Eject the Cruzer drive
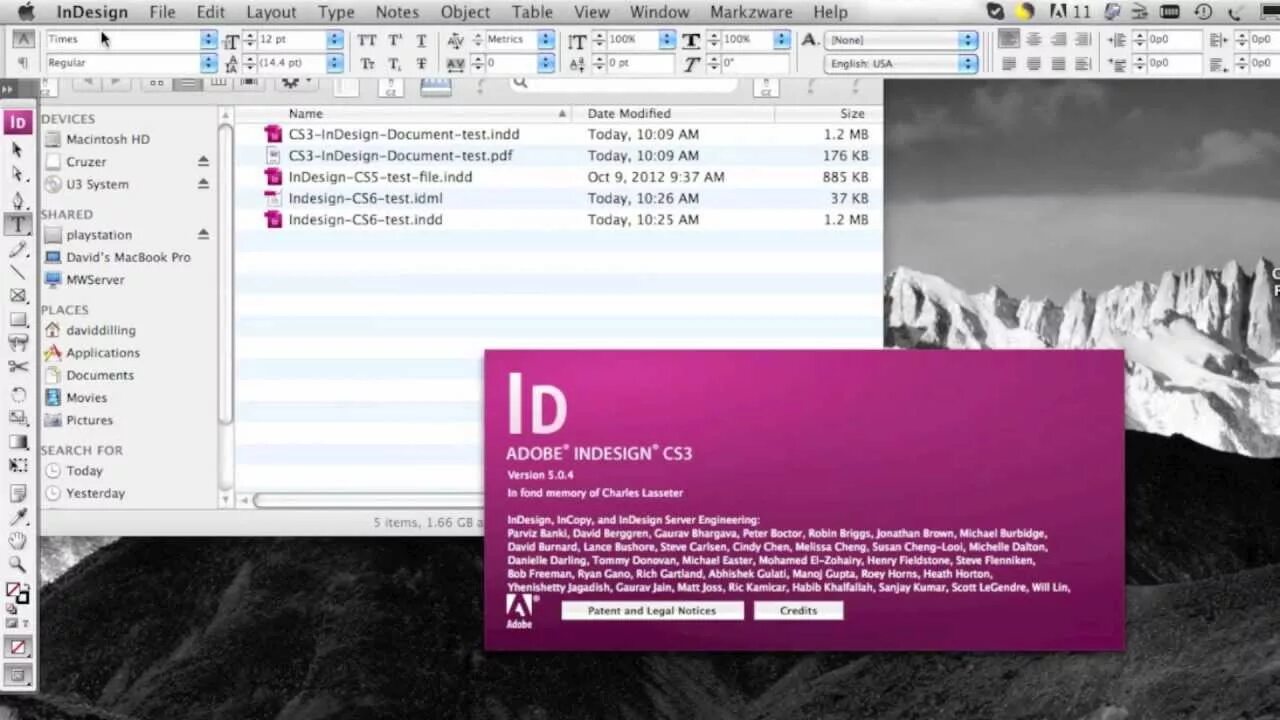The image size is (1280, 720). point(203,161)
